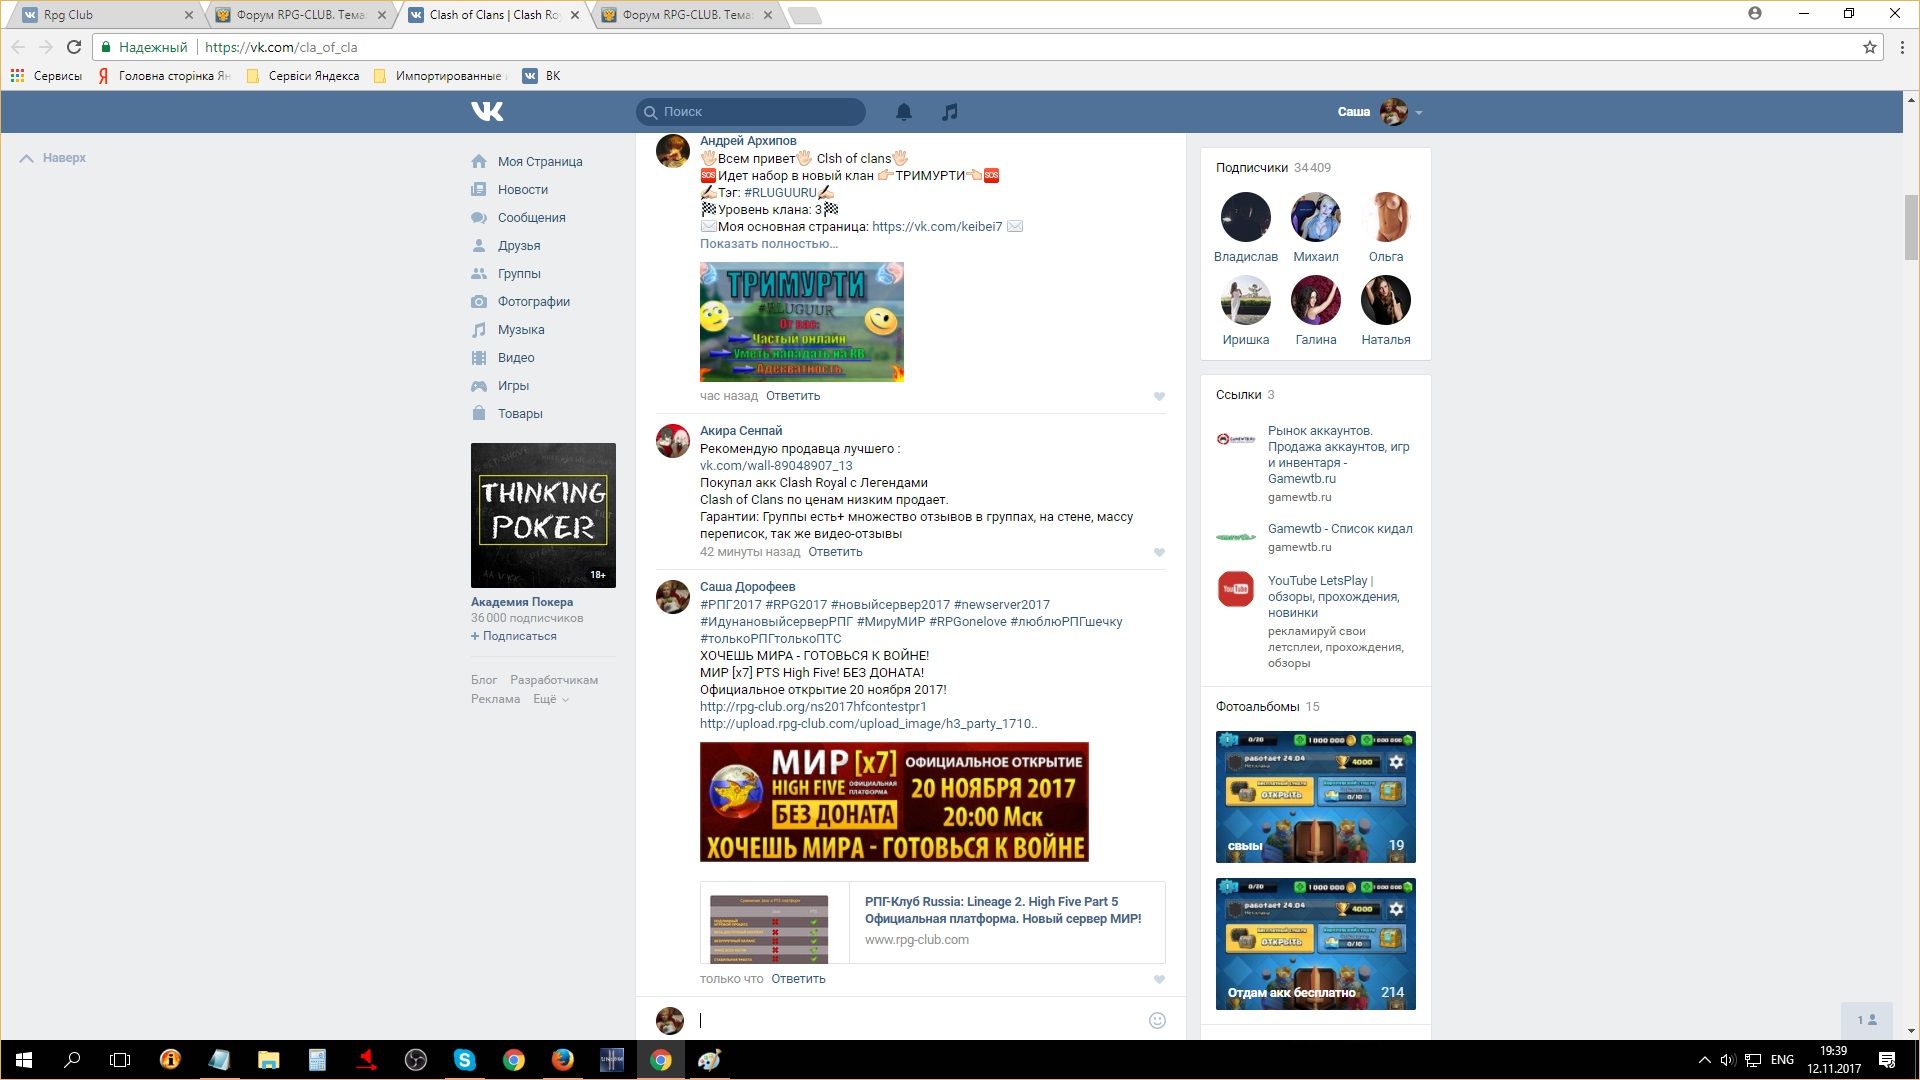Open the #РПГ2017 hashtag

pos(731,605)
